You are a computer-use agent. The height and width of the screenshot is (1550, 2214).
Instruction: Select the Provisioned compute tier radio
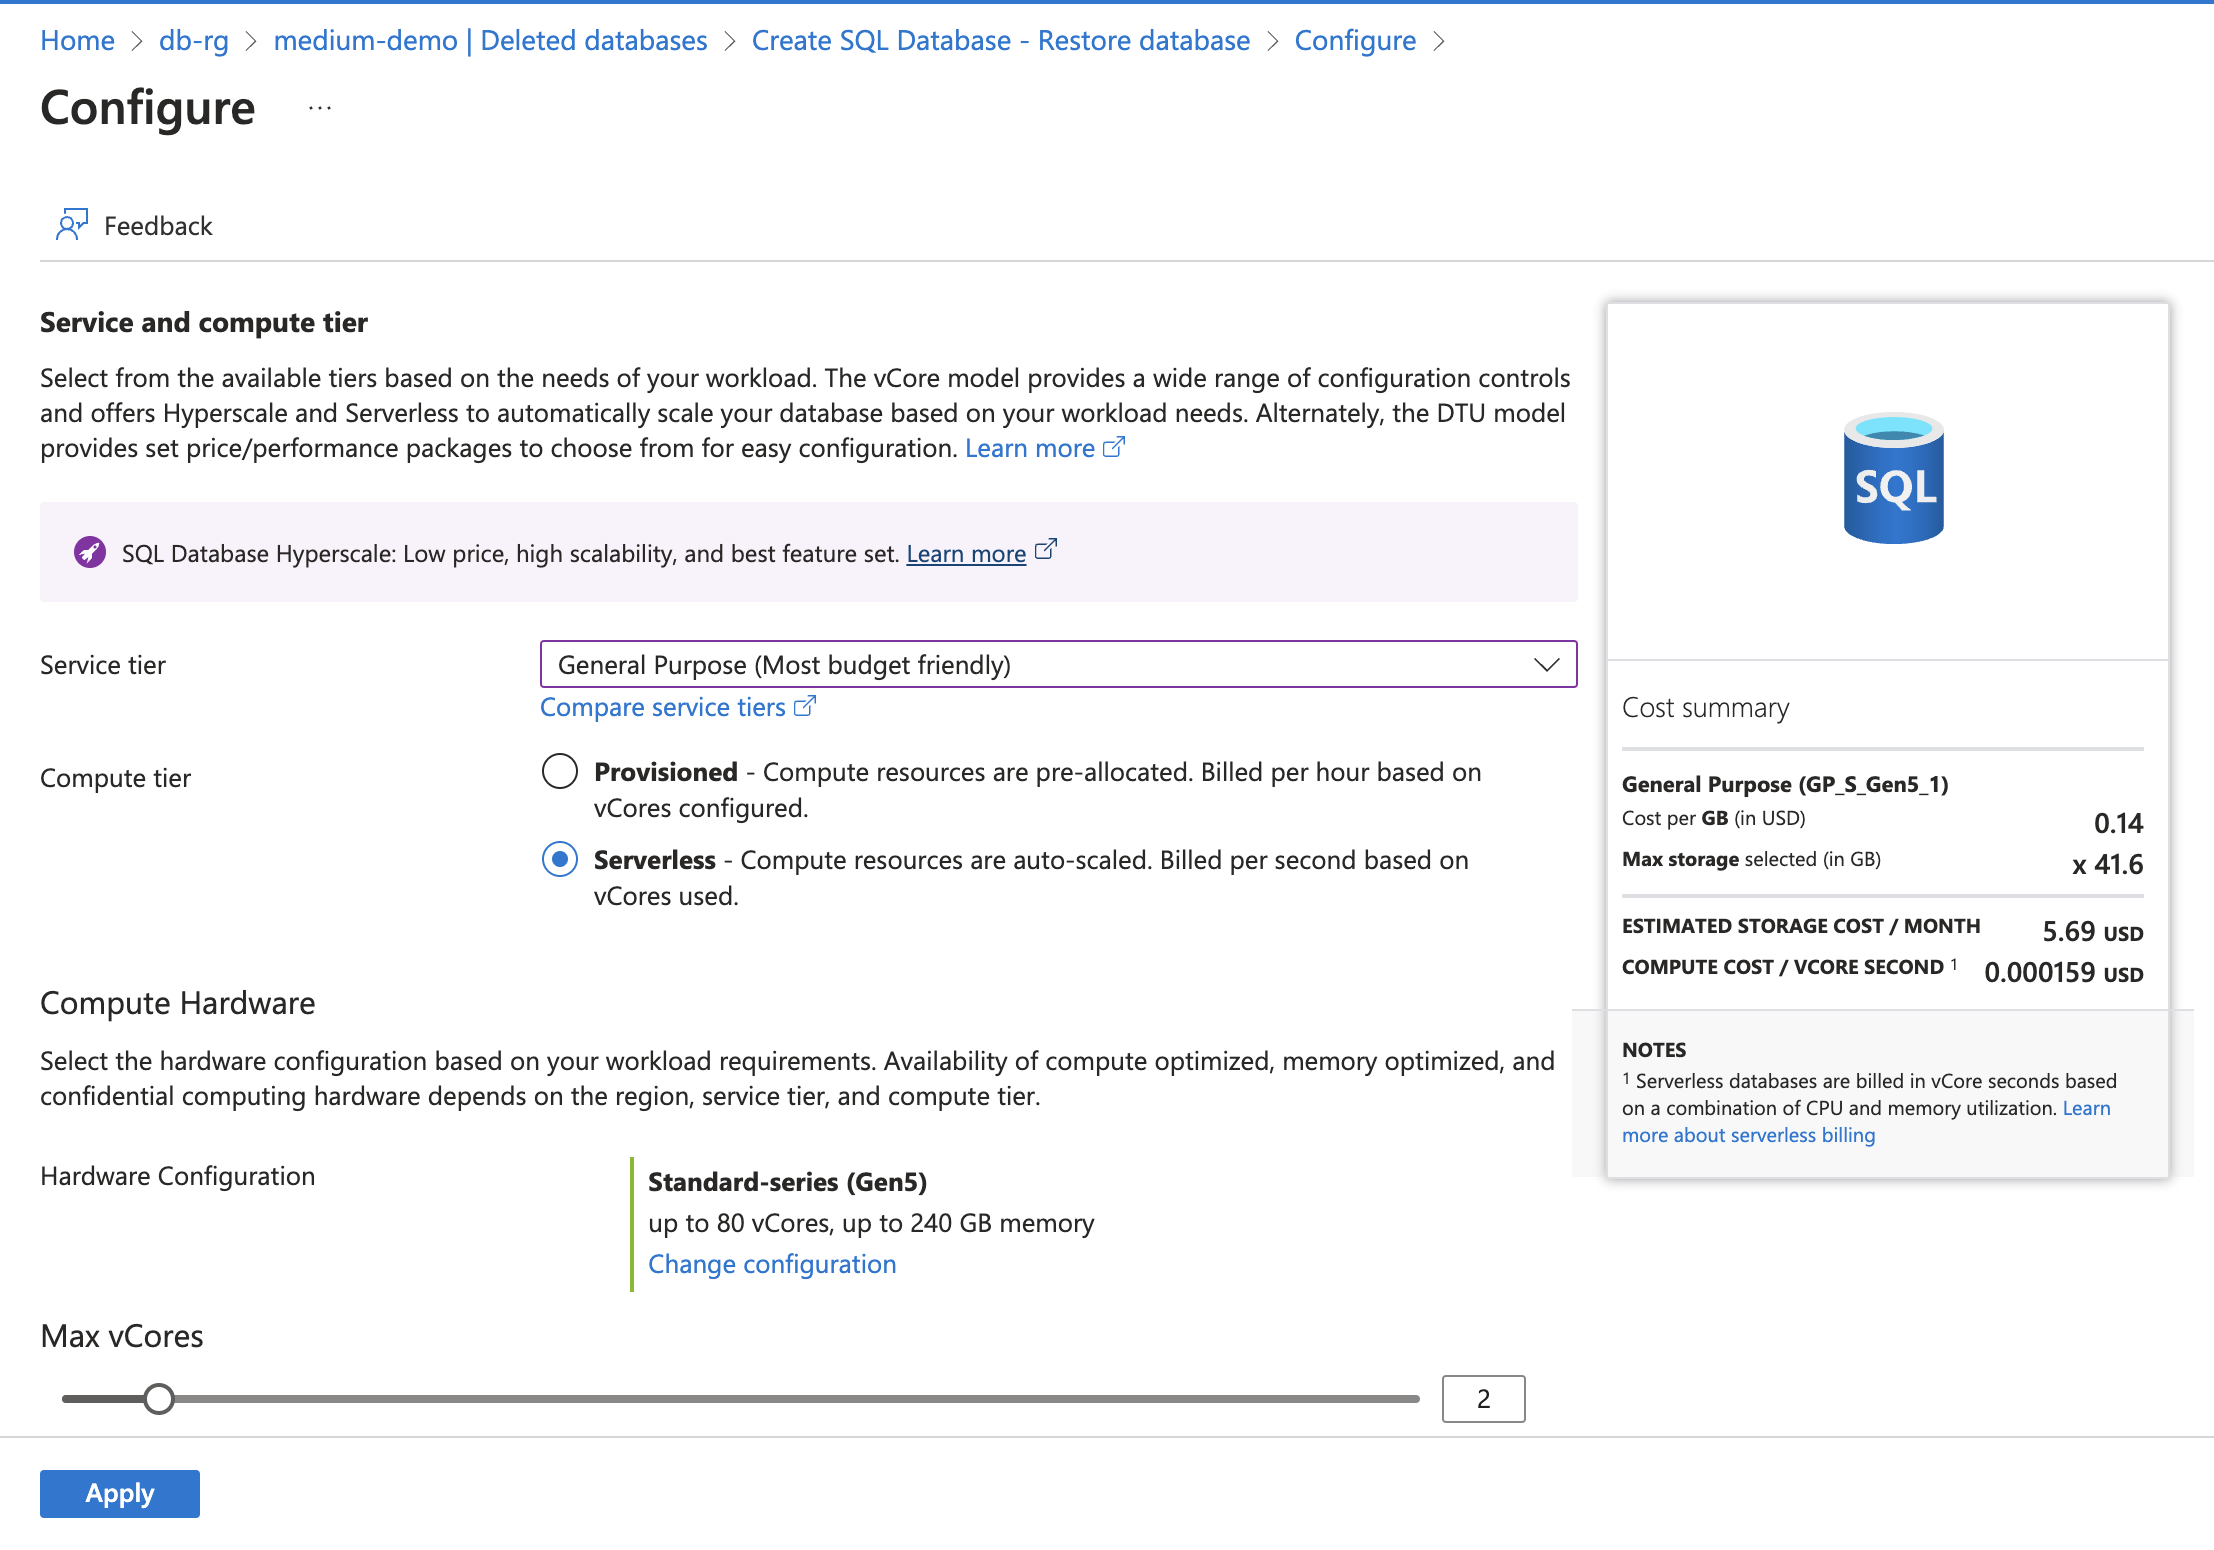[x=560, y=772]
